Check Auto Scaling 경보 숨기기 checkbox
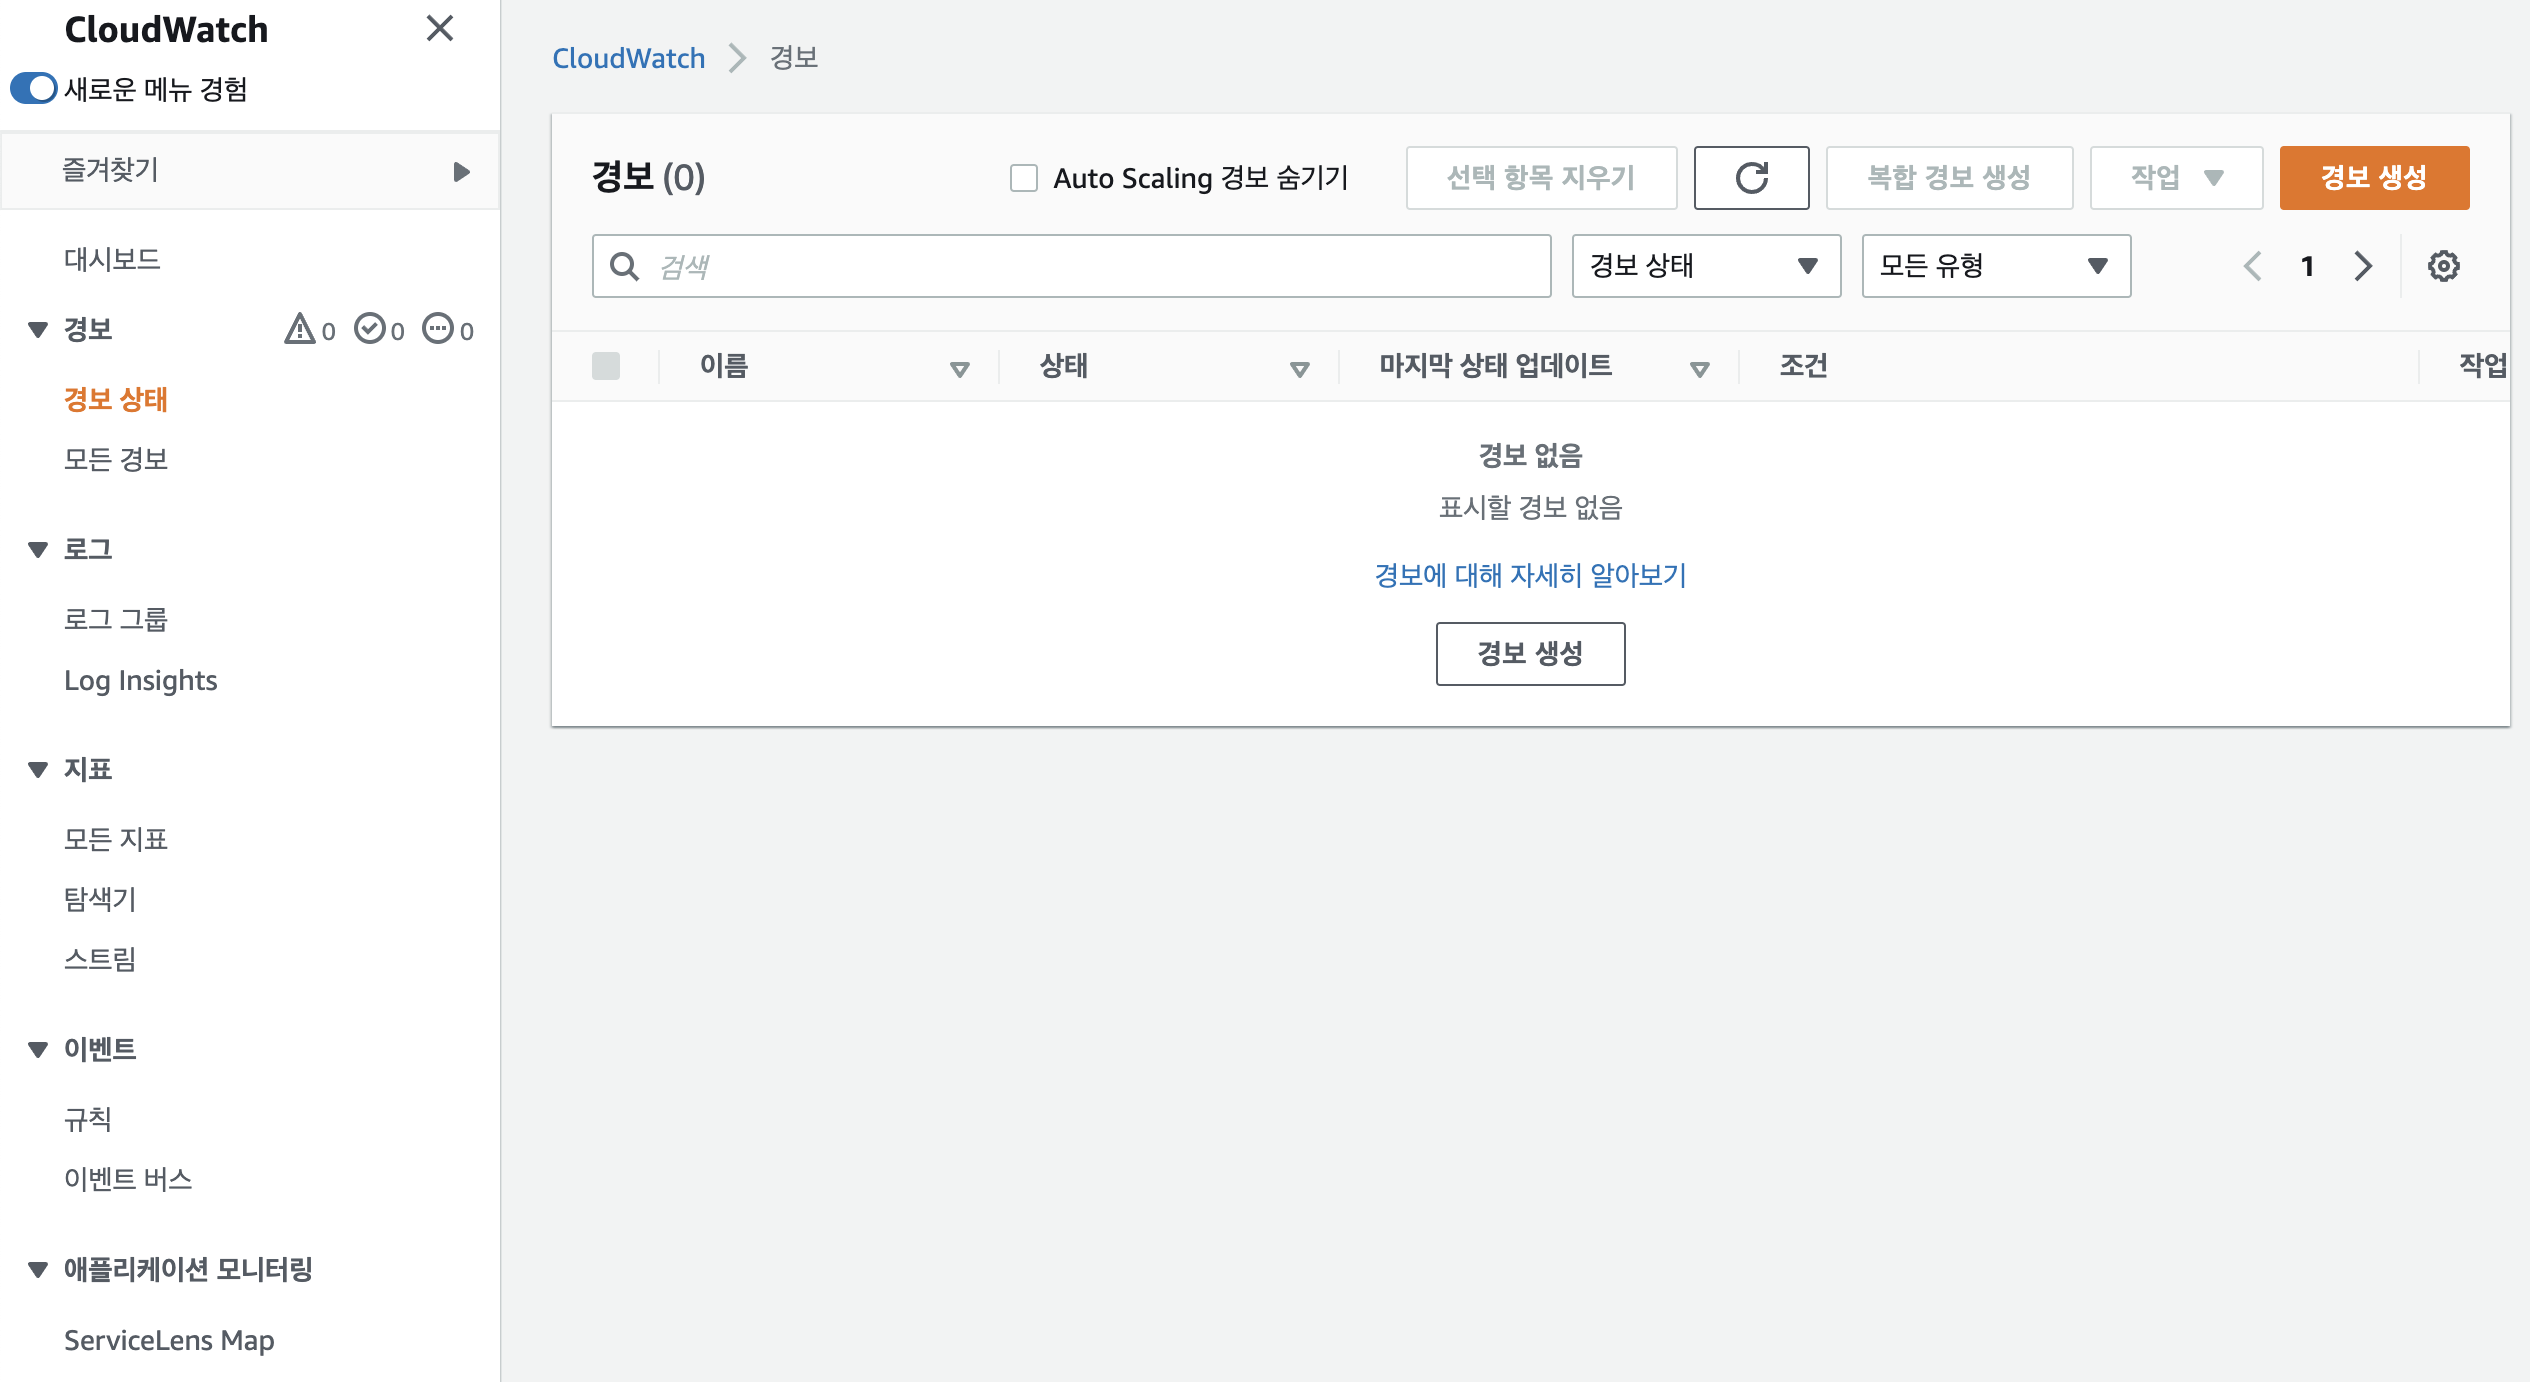This screenshot has width=2530, height=1382. tap(1023, 178)
